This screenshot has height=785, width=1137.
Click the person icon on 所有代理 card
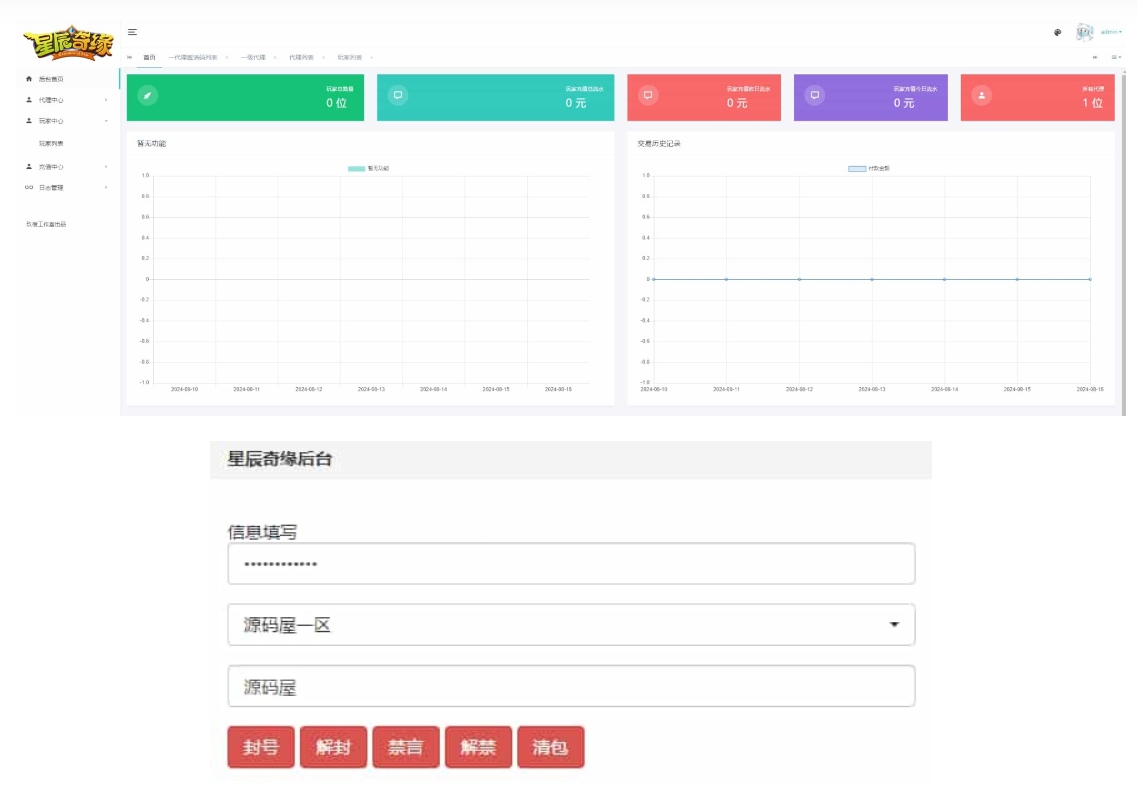pos(982,96)
